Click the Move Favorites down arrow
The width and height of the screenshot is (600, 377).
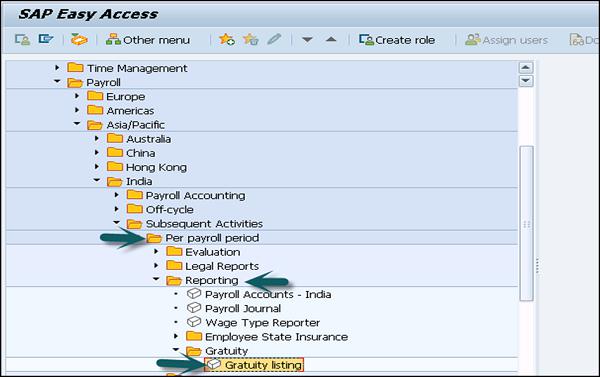pyautogui.click(x=307, y=40)
